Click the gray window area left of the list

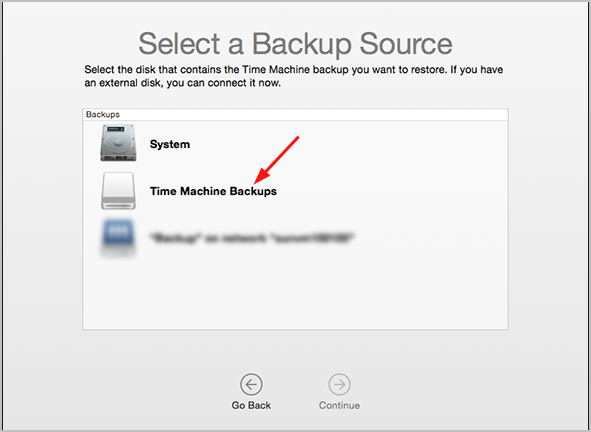pos(42,219)
